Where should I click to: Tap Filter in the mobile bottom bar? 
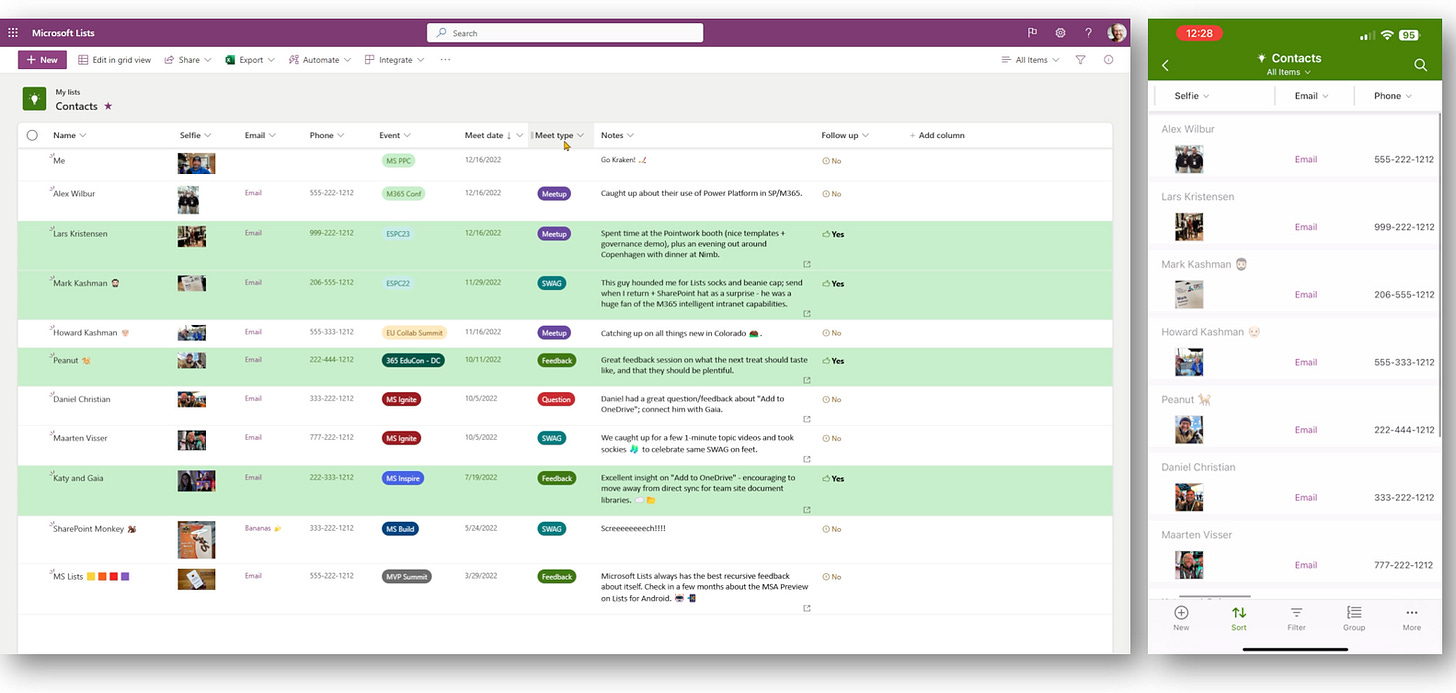pos(1296,618)
